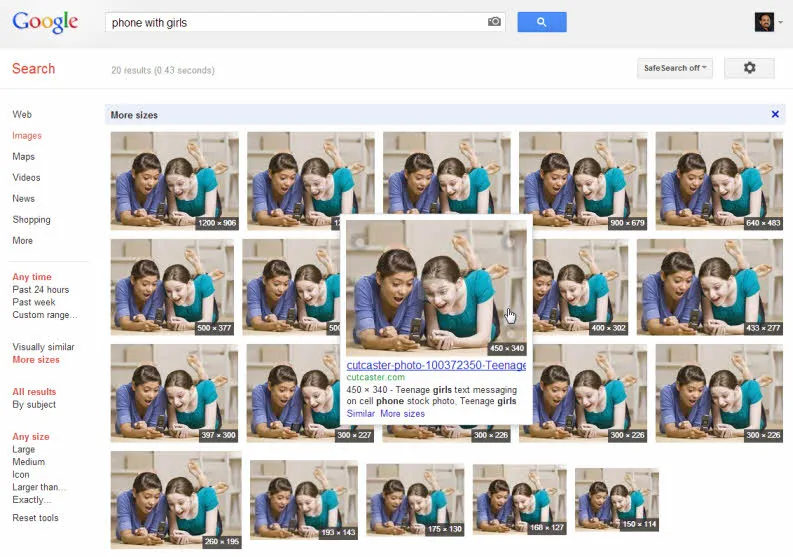This screenshot has height=557, width=793.
Task: Filter images by Large size
Action: [x=24, y=449]
